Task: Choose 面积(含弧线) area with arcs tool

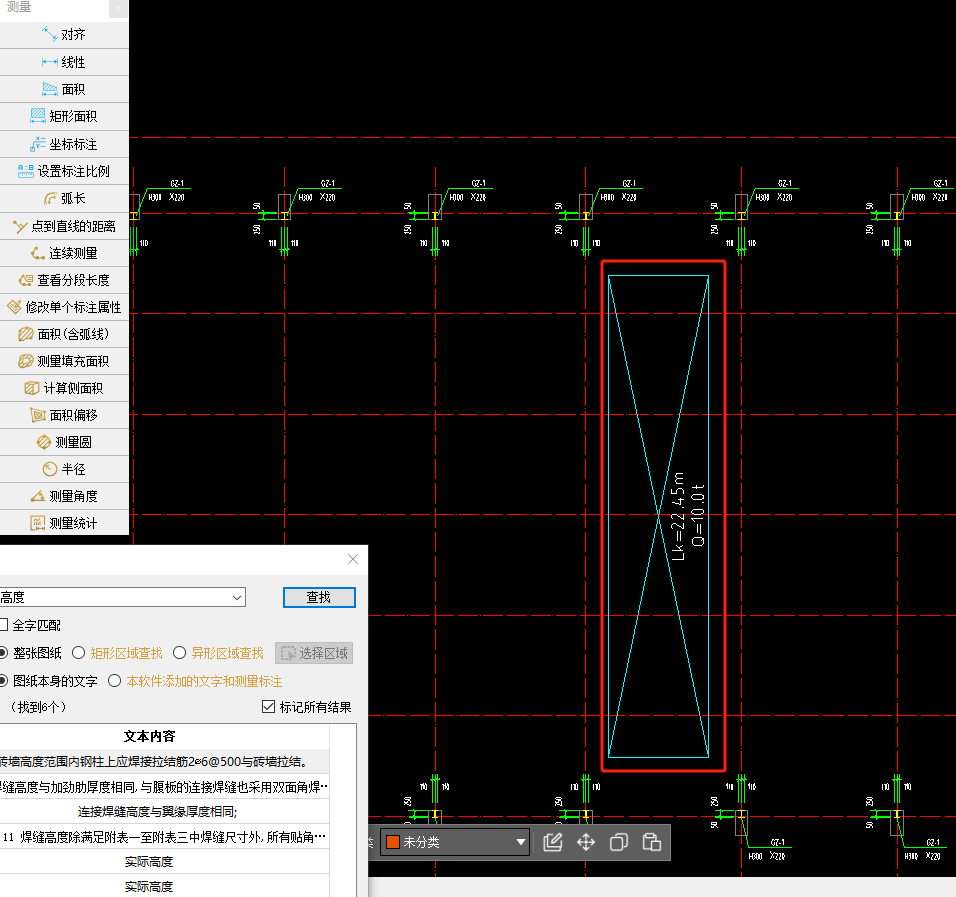Action: pos(64,334)
